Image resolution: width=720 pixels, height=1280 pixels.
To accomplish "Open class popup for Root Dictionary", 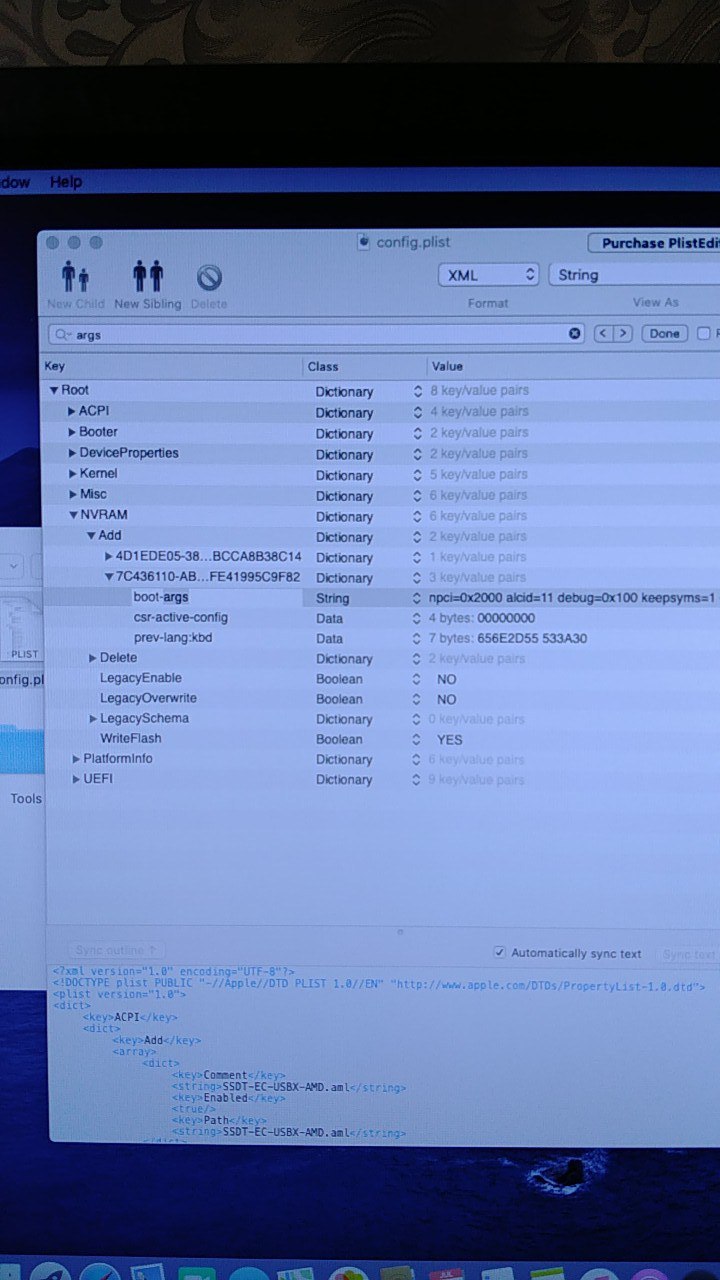I will coord(417,391).
